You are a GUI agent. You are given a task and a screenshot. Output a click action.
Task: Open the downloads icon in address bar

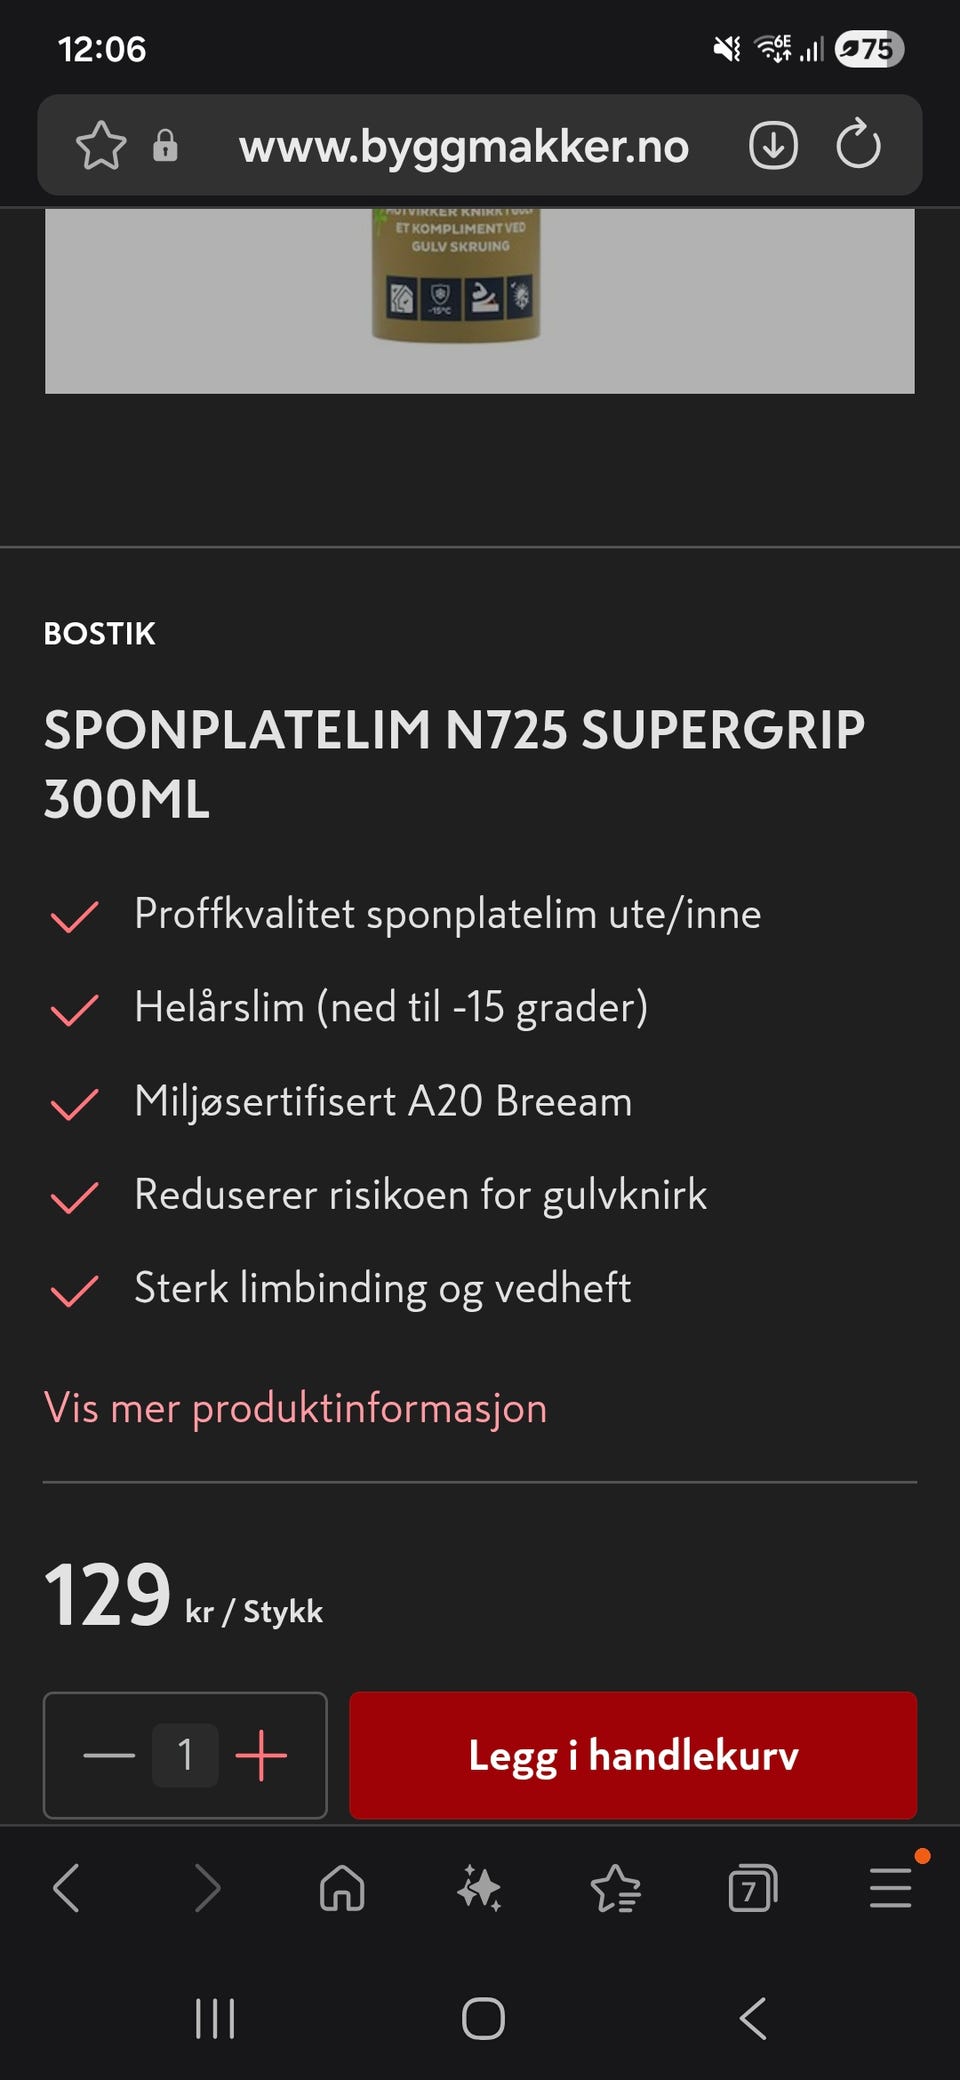[773, 146]
